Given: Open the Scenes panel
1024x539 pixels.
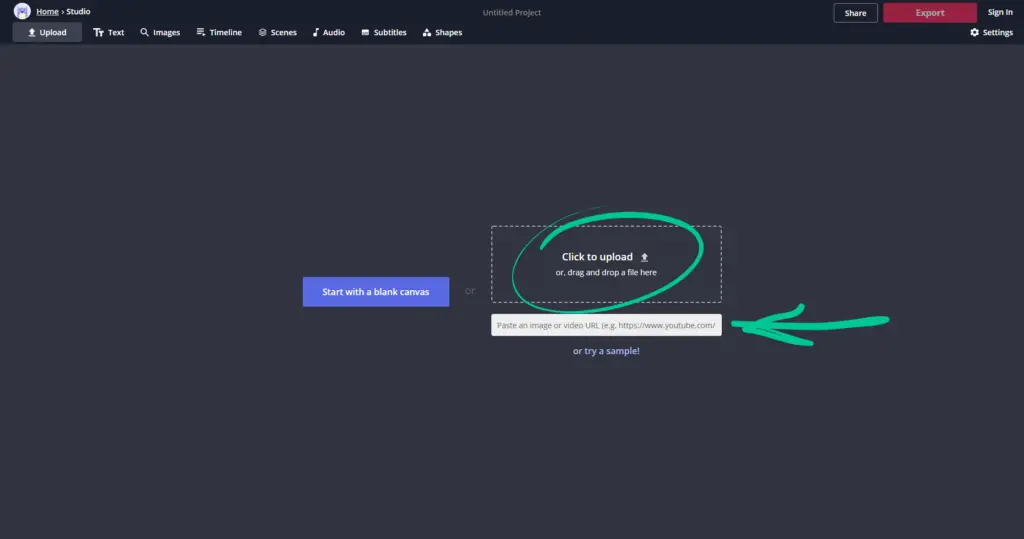Looking at the screenshot, I should pos(277,33).
